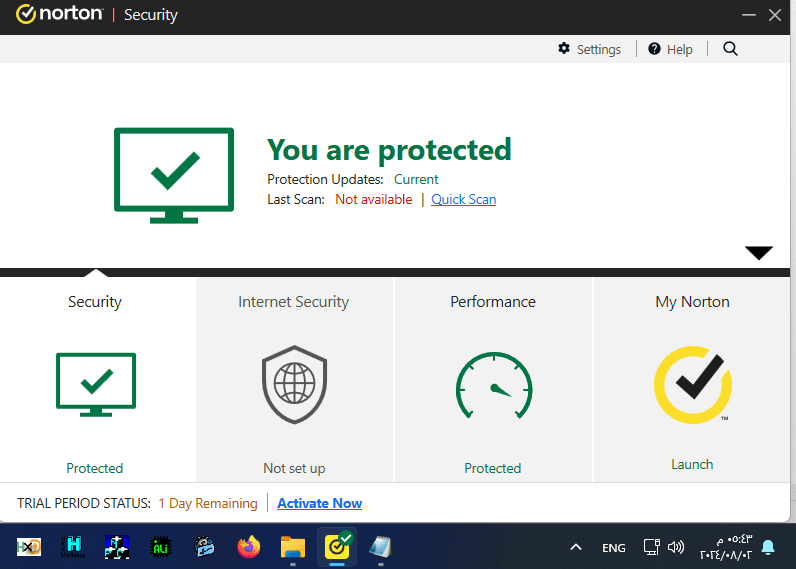Click the Internet Security shield globe icon

pos(294,385)
